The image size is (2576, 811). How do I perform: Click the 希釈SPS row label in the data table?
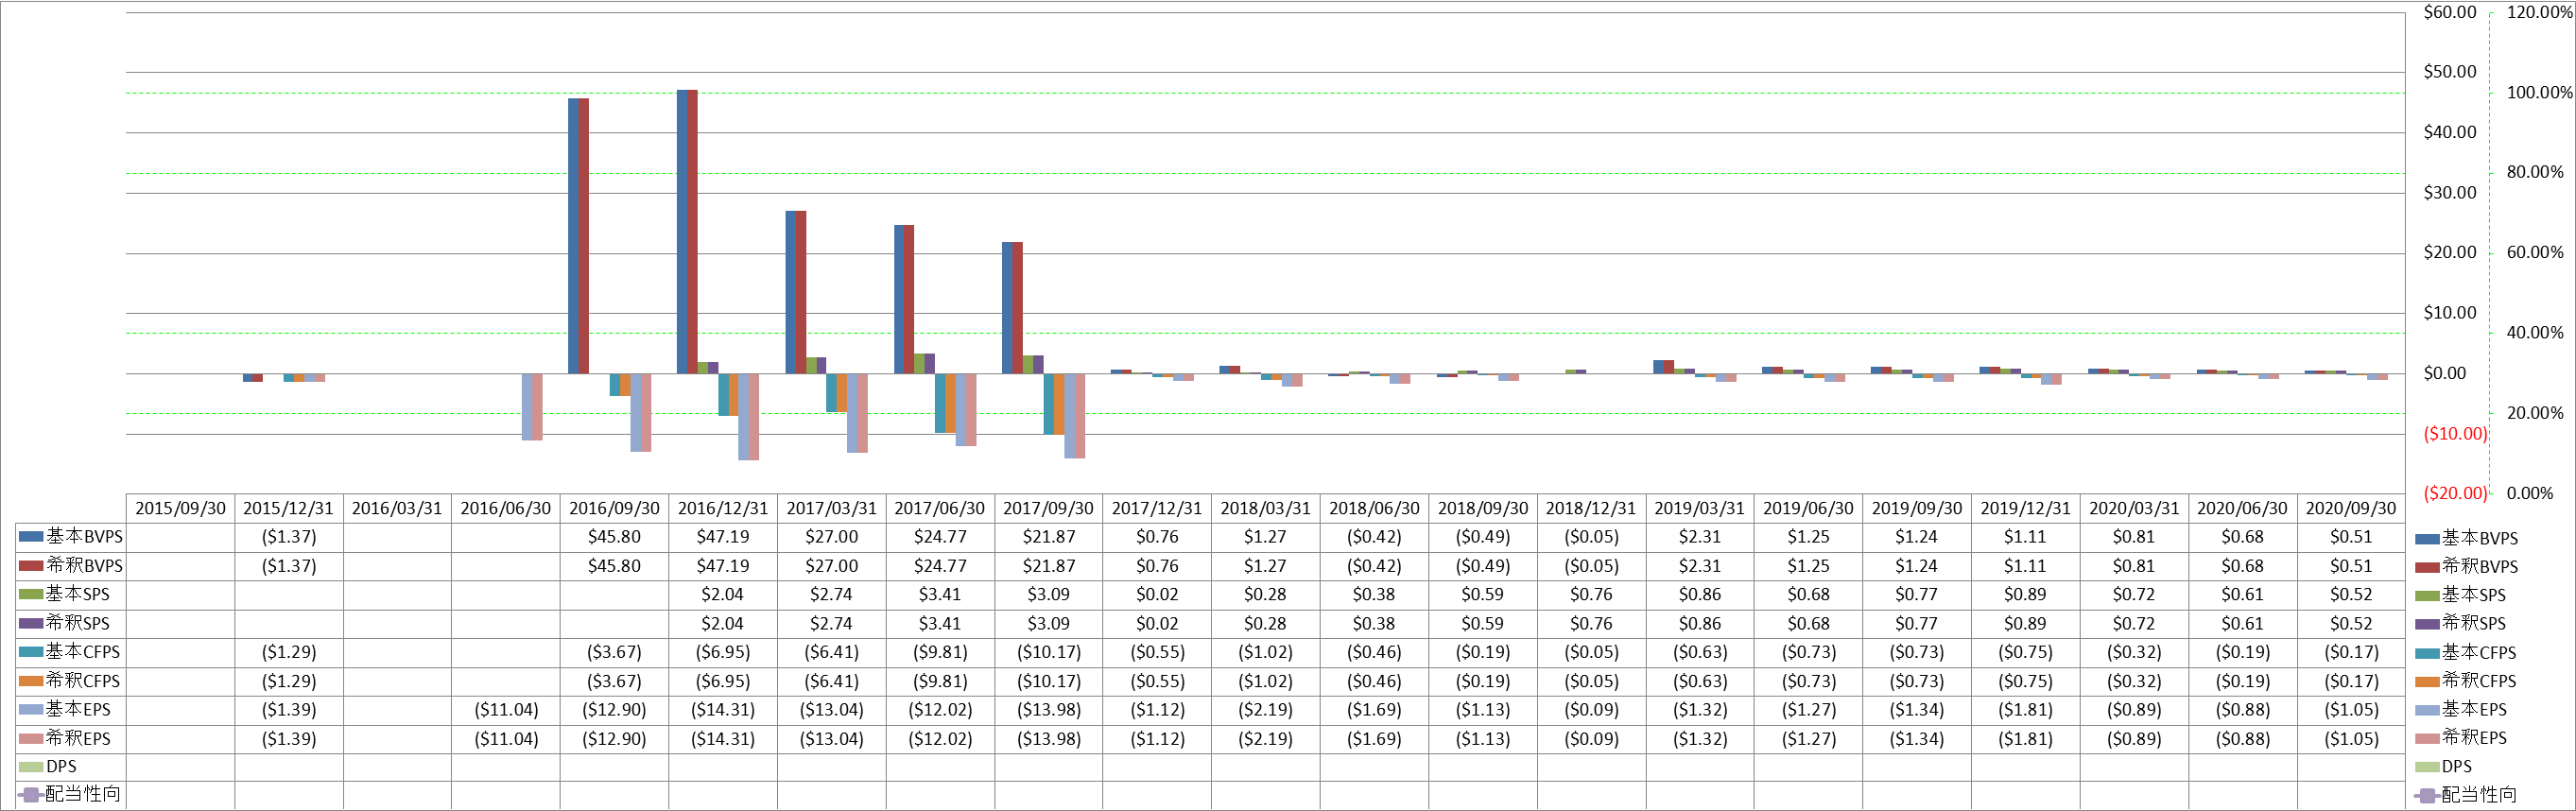(78, 623)
